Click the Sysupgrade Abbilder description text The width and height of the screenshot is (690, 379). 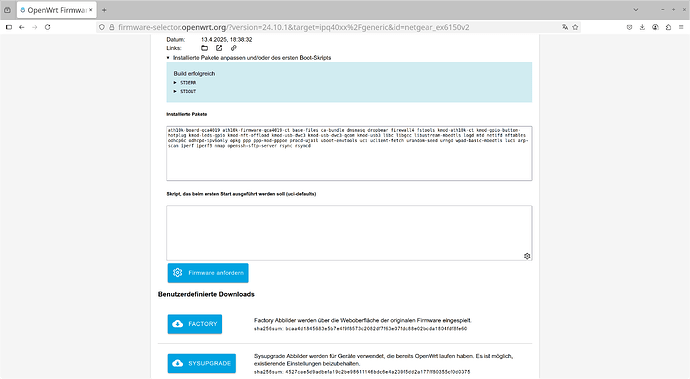(383, 360)
